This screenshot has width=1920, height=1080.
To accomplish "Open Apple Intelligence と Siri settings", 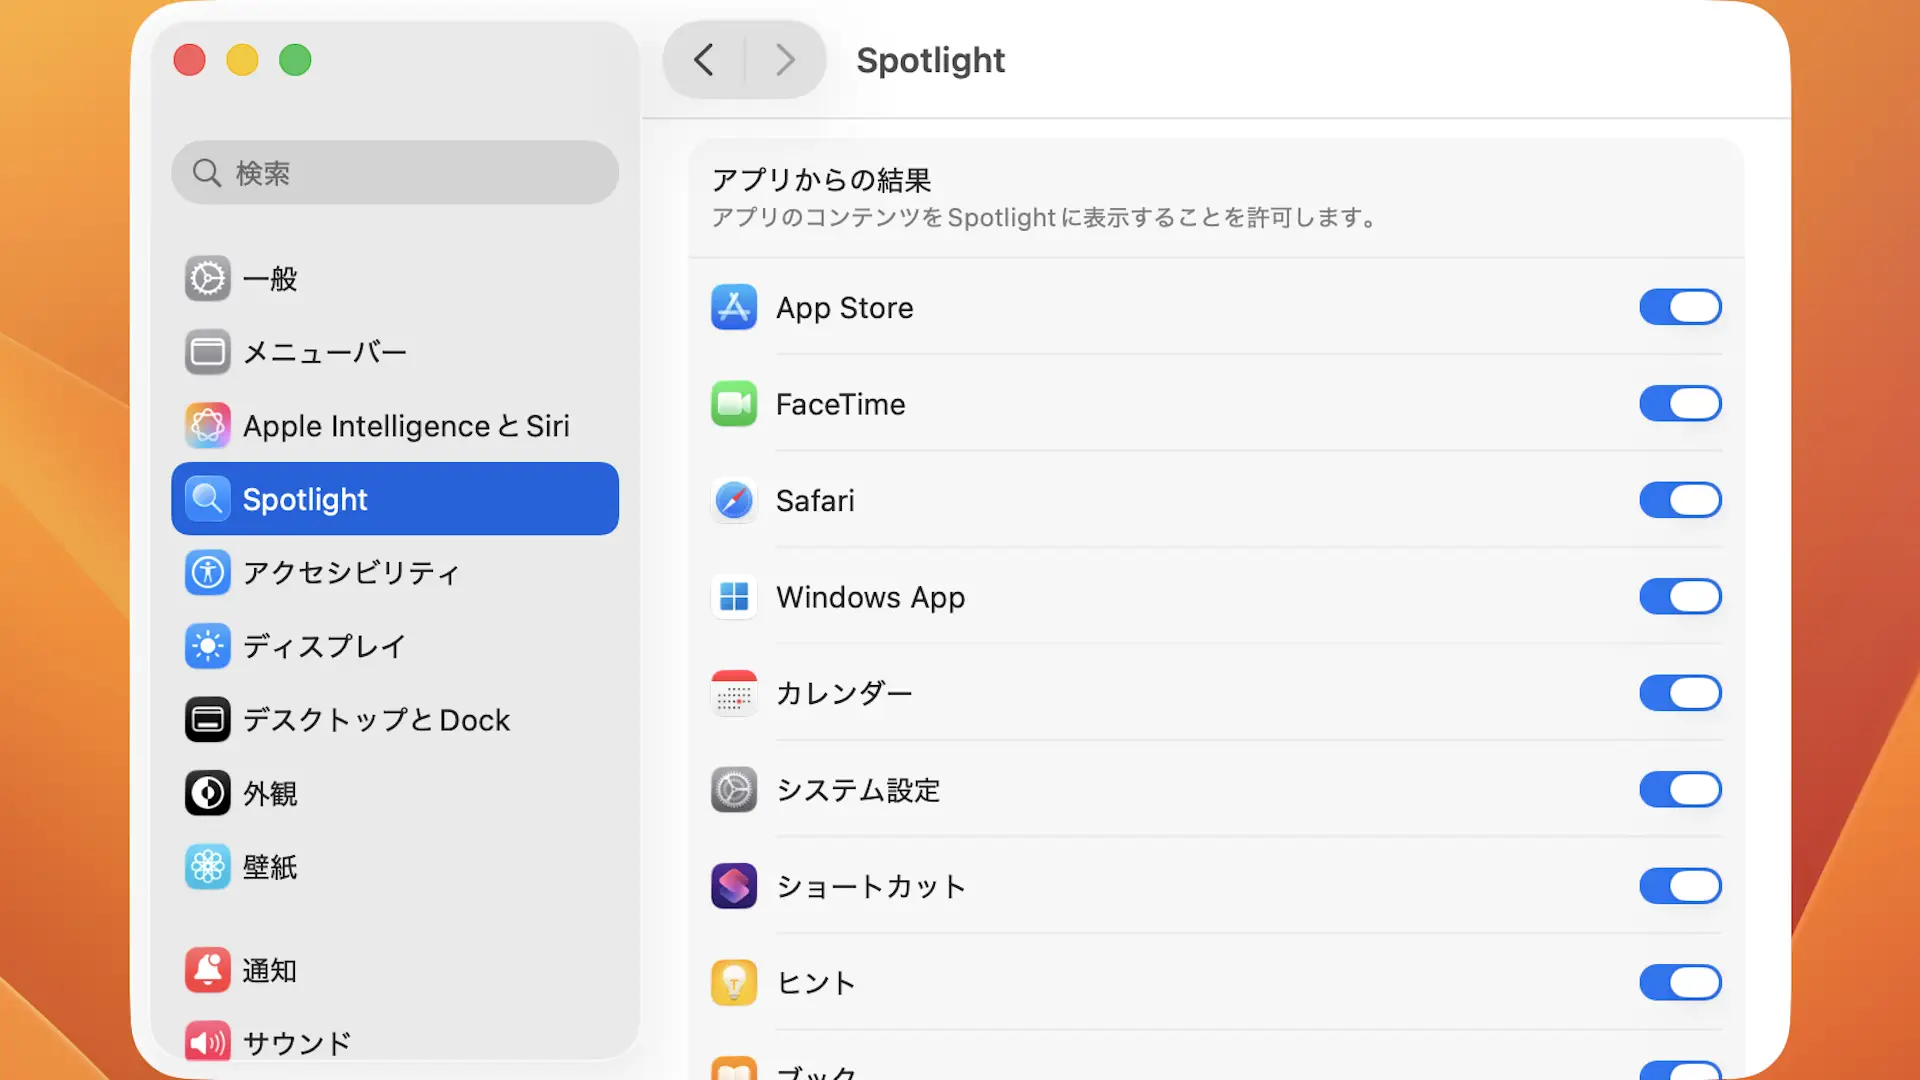I will 395,426.
